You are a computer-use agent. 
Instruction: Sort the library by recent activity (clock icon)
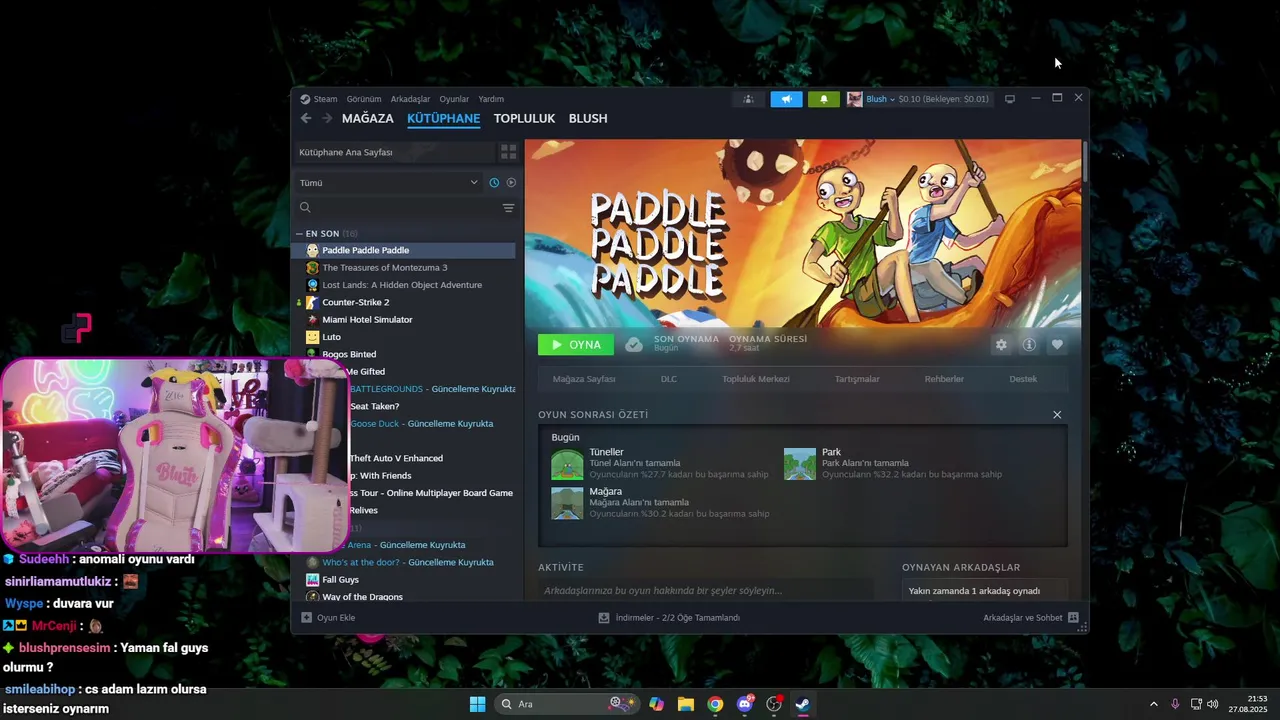[494, 183]
